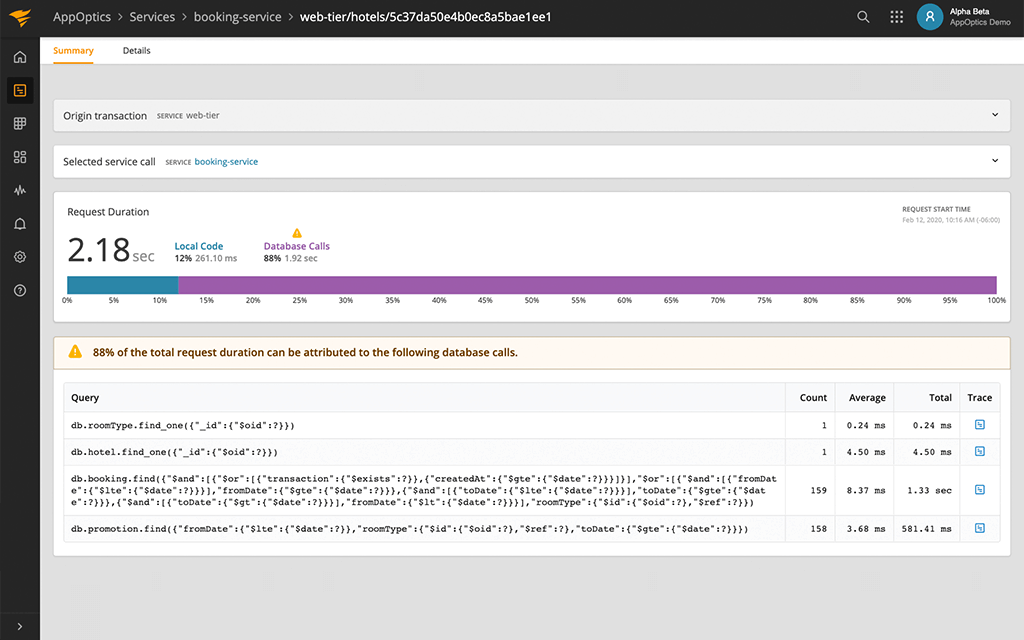
Task: Open trace for db.roomType.find_one query
Action: click(x=980, y=424)
